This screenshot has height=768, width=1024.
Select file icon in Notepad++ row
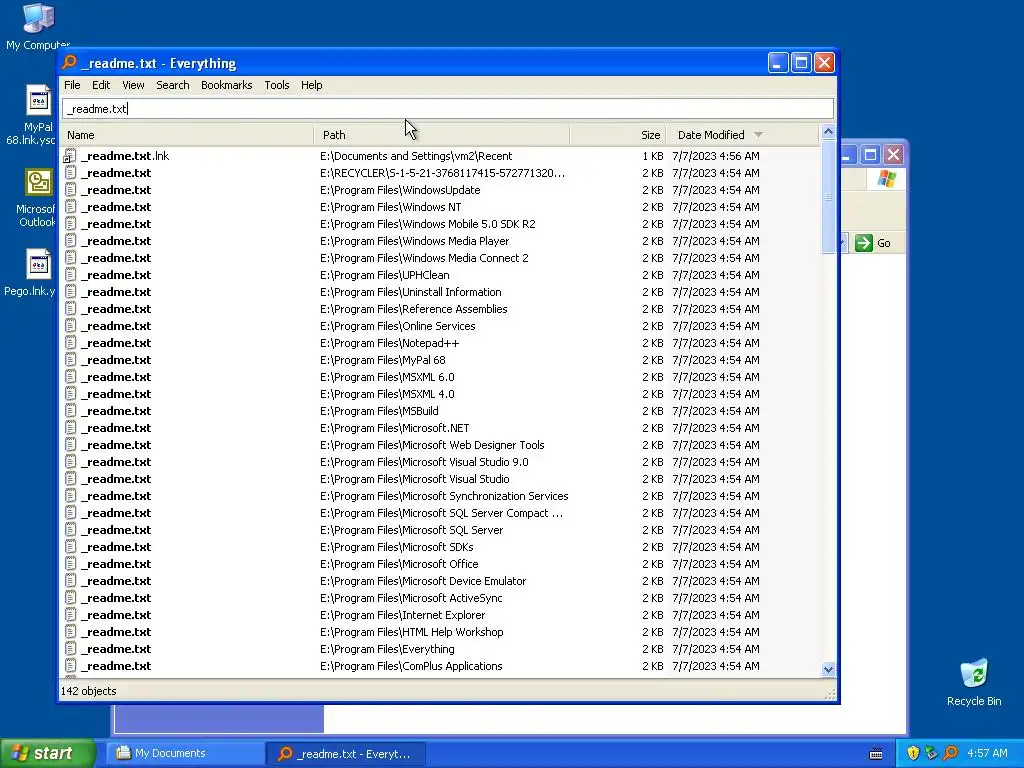(70, 343)
